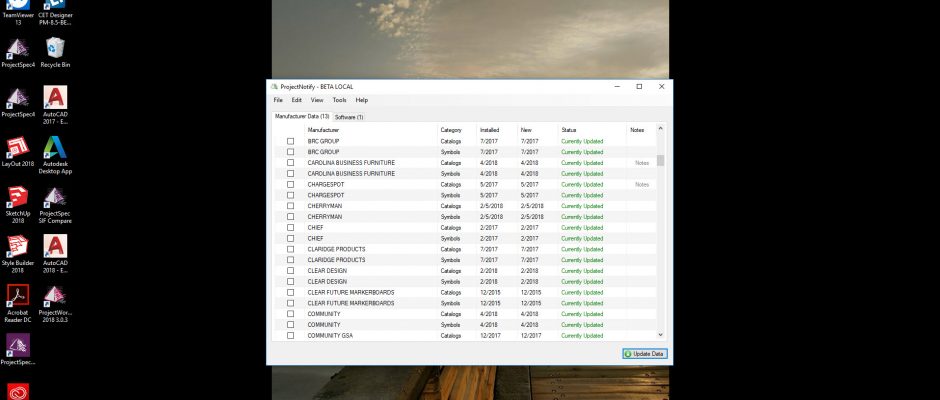This screenshot has width=940, height=400.
Task: Sort by the Manufacturer column header
Action: pyautogui.click(x=371, y=130)
